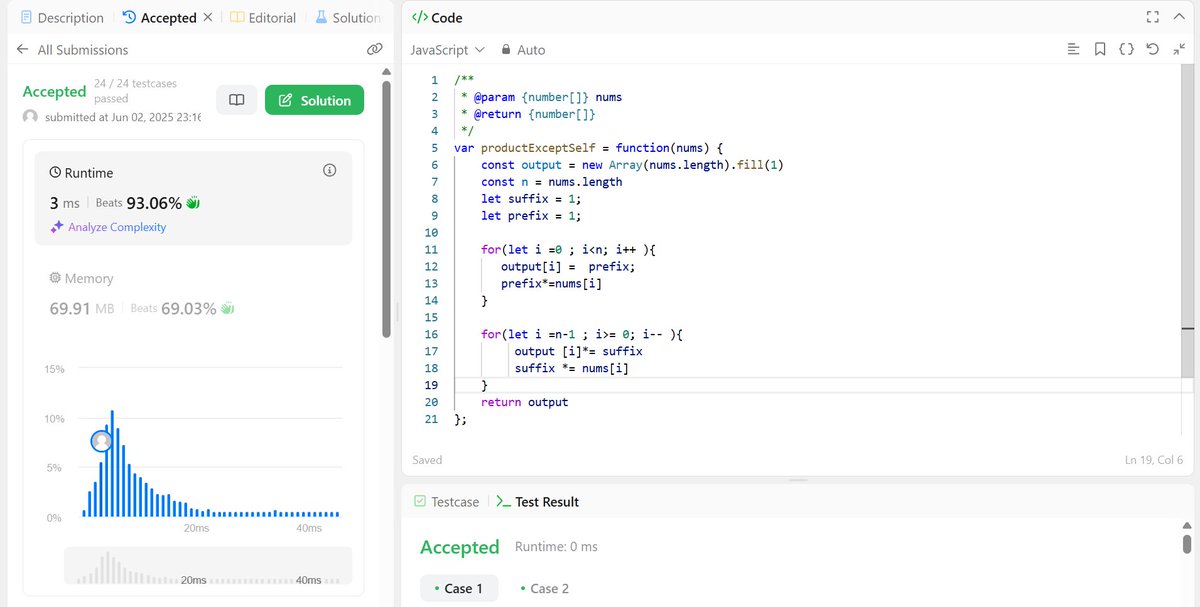The height and width of the screenshot is (607, 1200).
Task: Switch to the Test Result tab
Action: coord(537,502)
